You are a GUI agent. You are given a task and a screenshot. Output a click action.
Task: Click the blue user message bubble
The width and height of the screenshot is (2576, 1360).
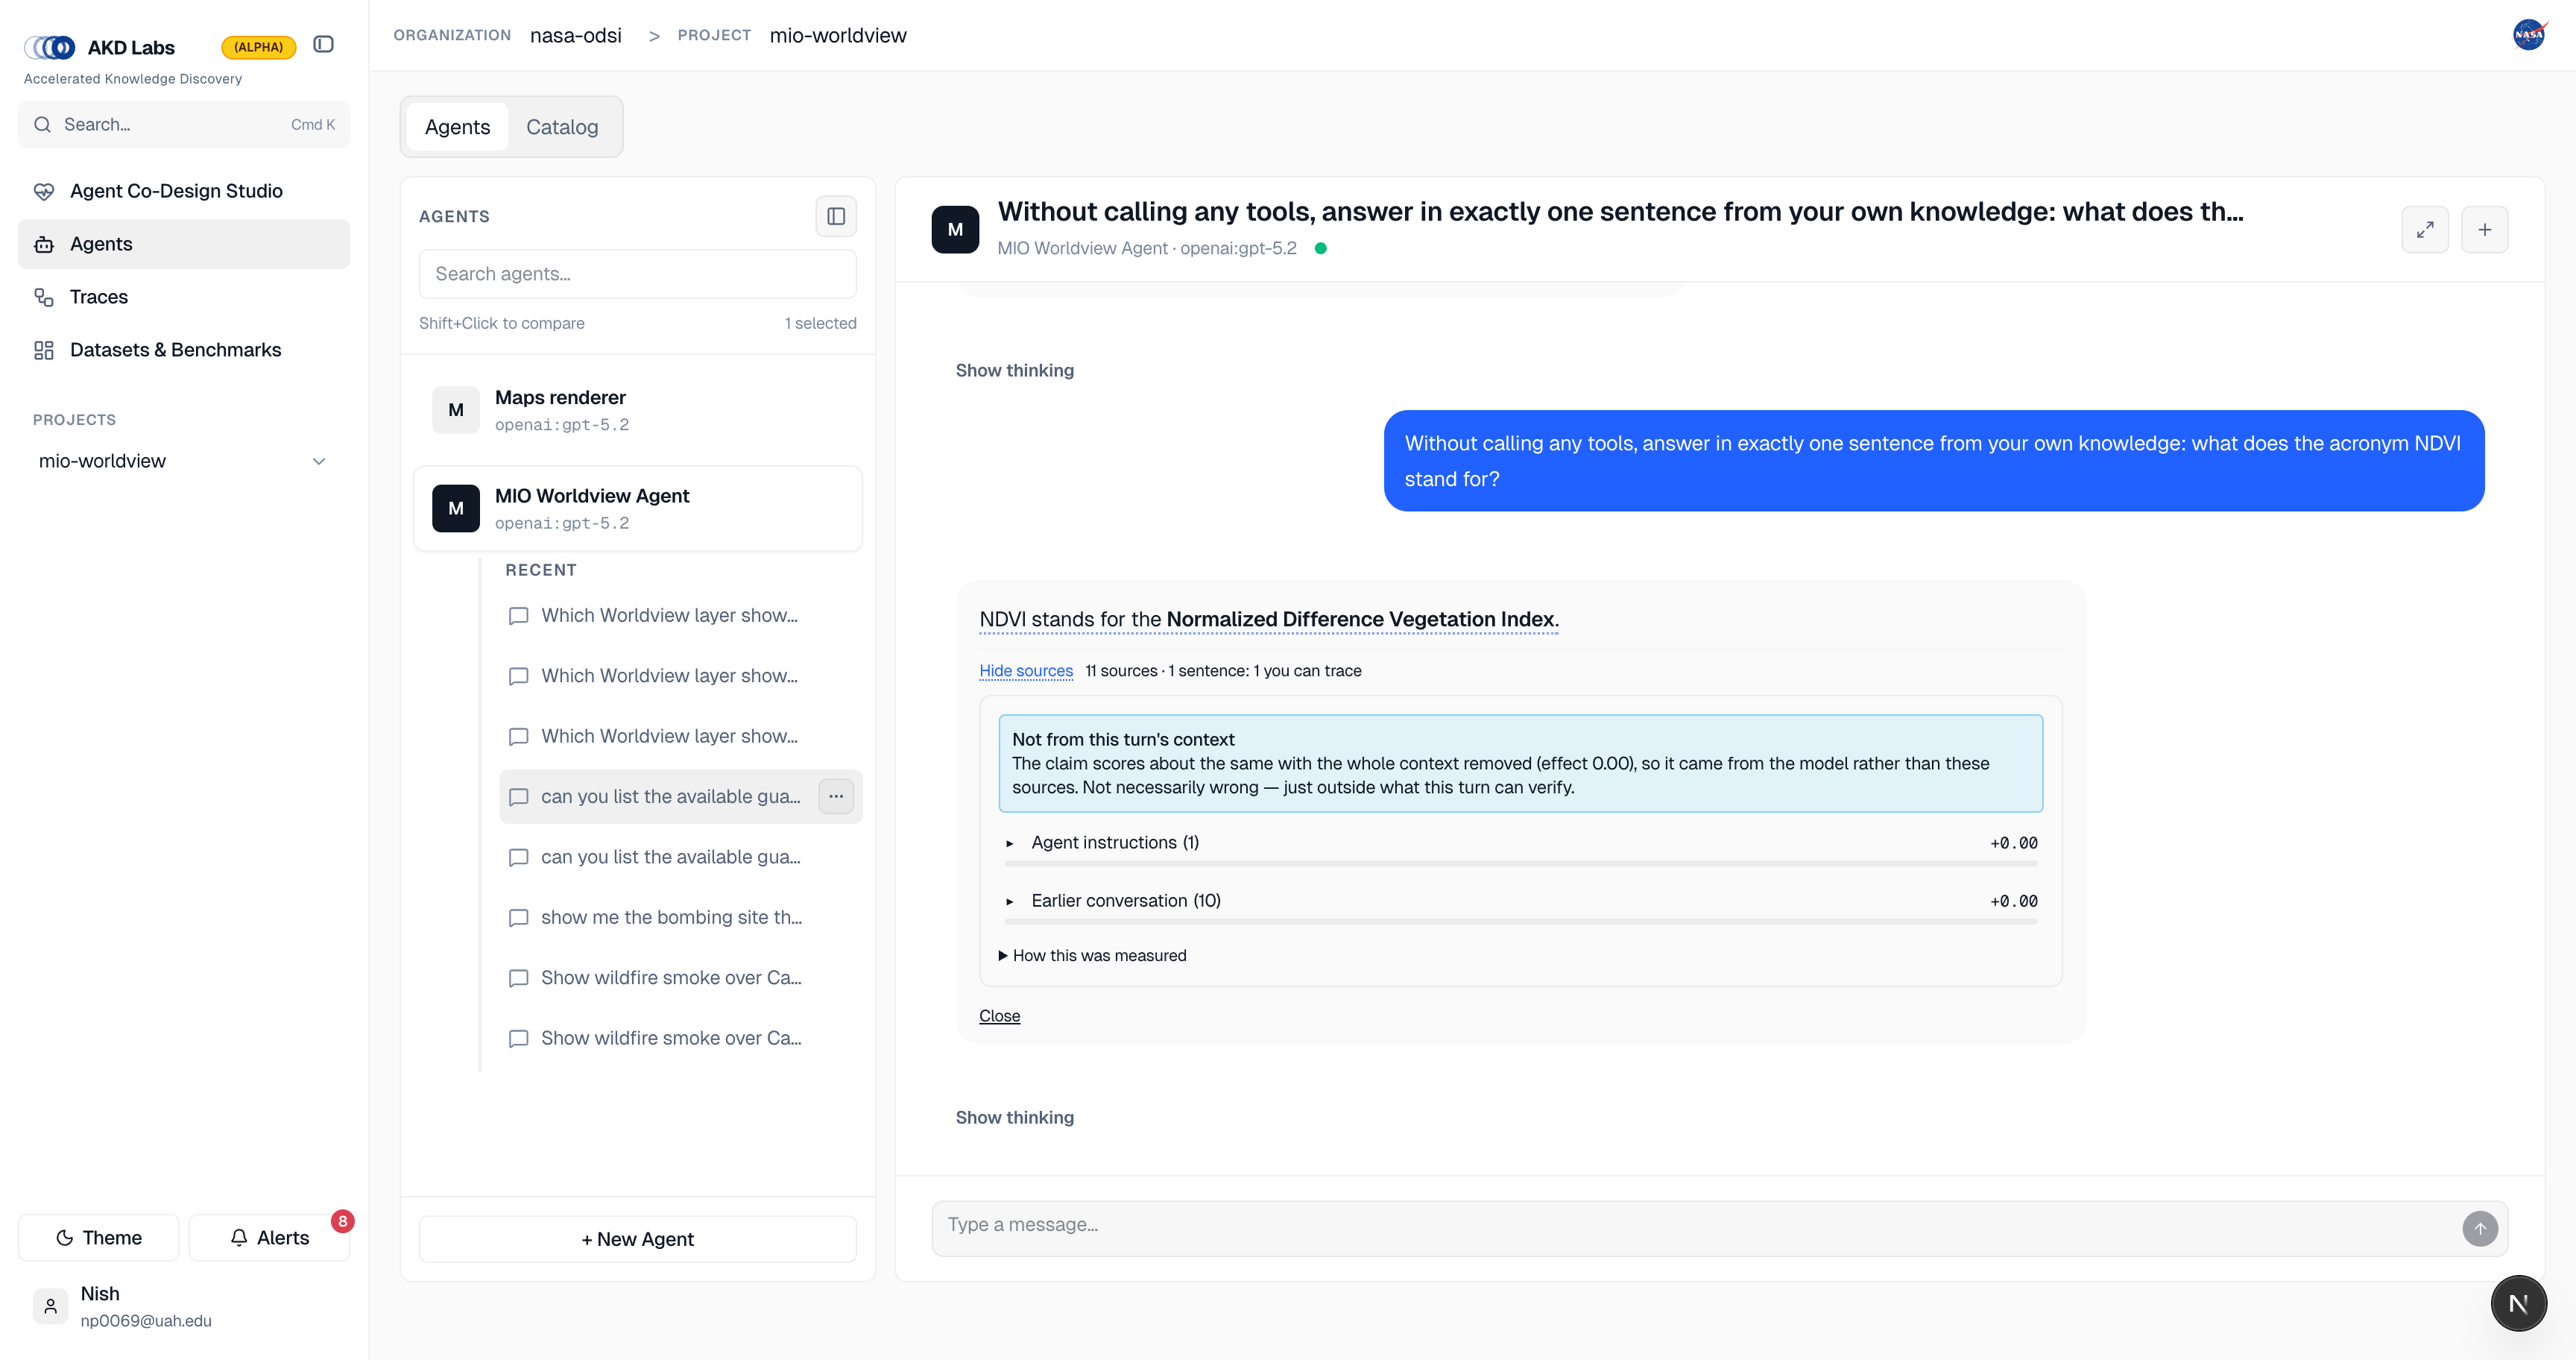click(1933, 461)
